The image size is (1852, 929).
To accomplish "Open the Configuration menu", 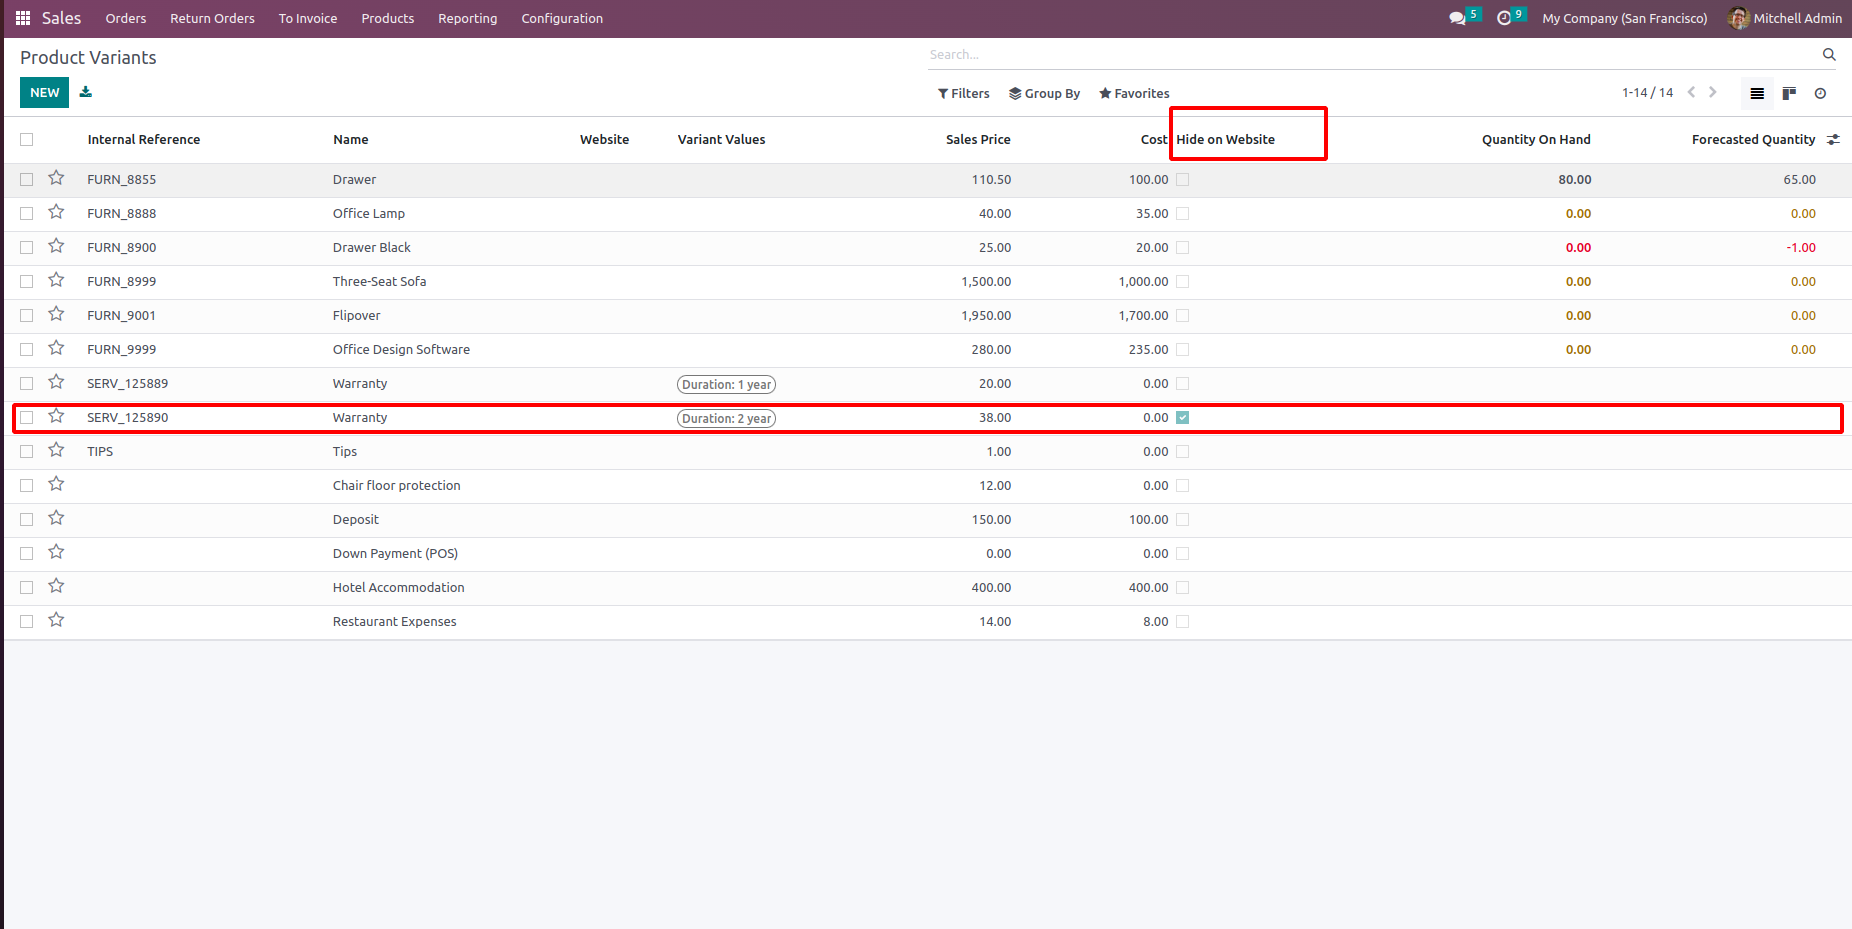I will (562, 18).
